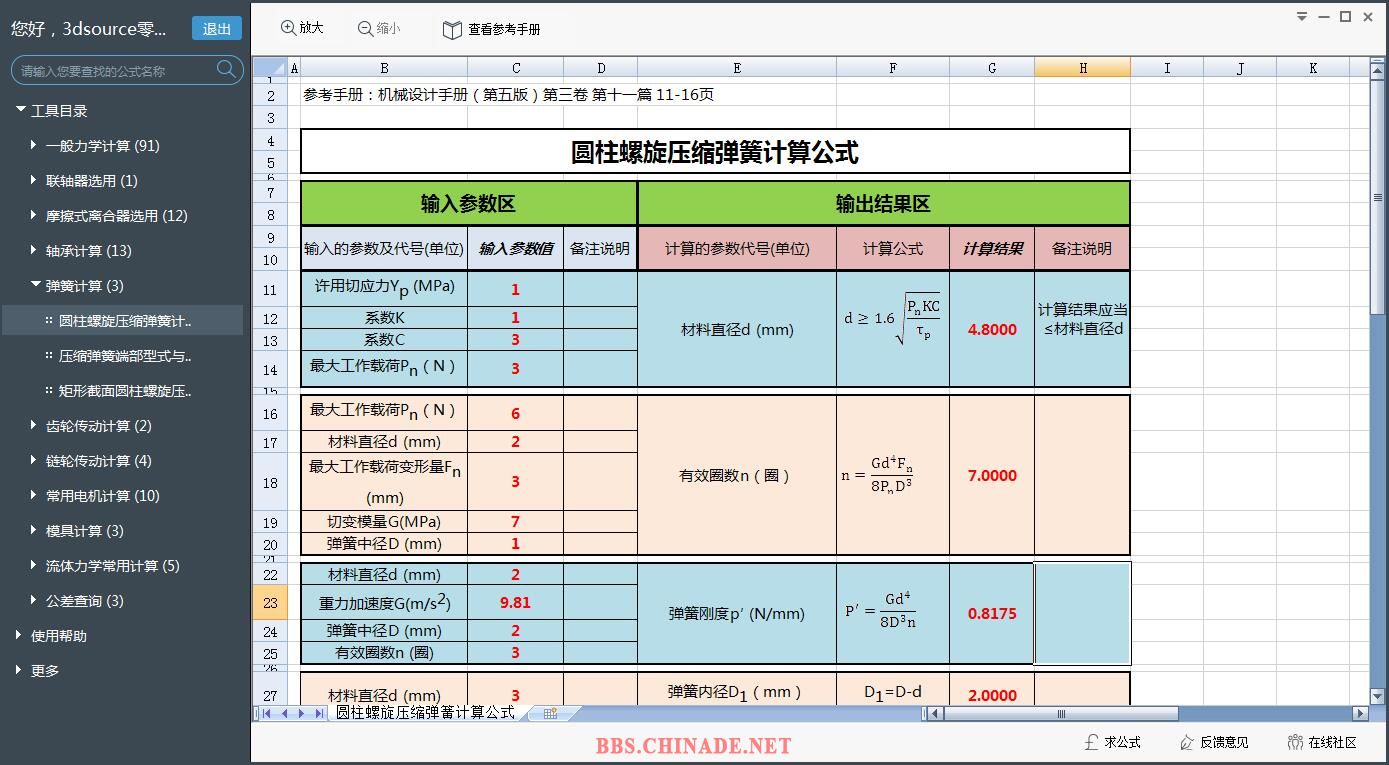Select column B header

[x=384, y=68]
